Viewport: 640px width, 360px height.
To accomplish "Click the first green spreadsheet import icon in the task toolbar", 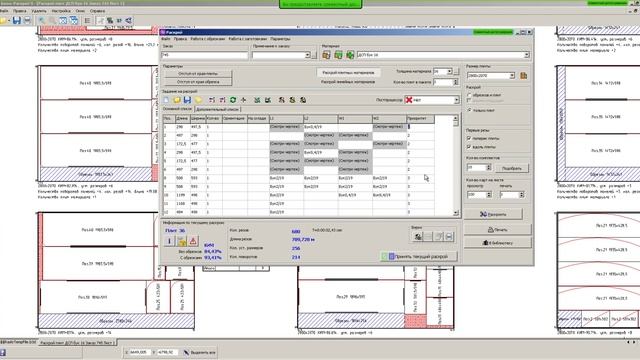I will pos(257,100).
